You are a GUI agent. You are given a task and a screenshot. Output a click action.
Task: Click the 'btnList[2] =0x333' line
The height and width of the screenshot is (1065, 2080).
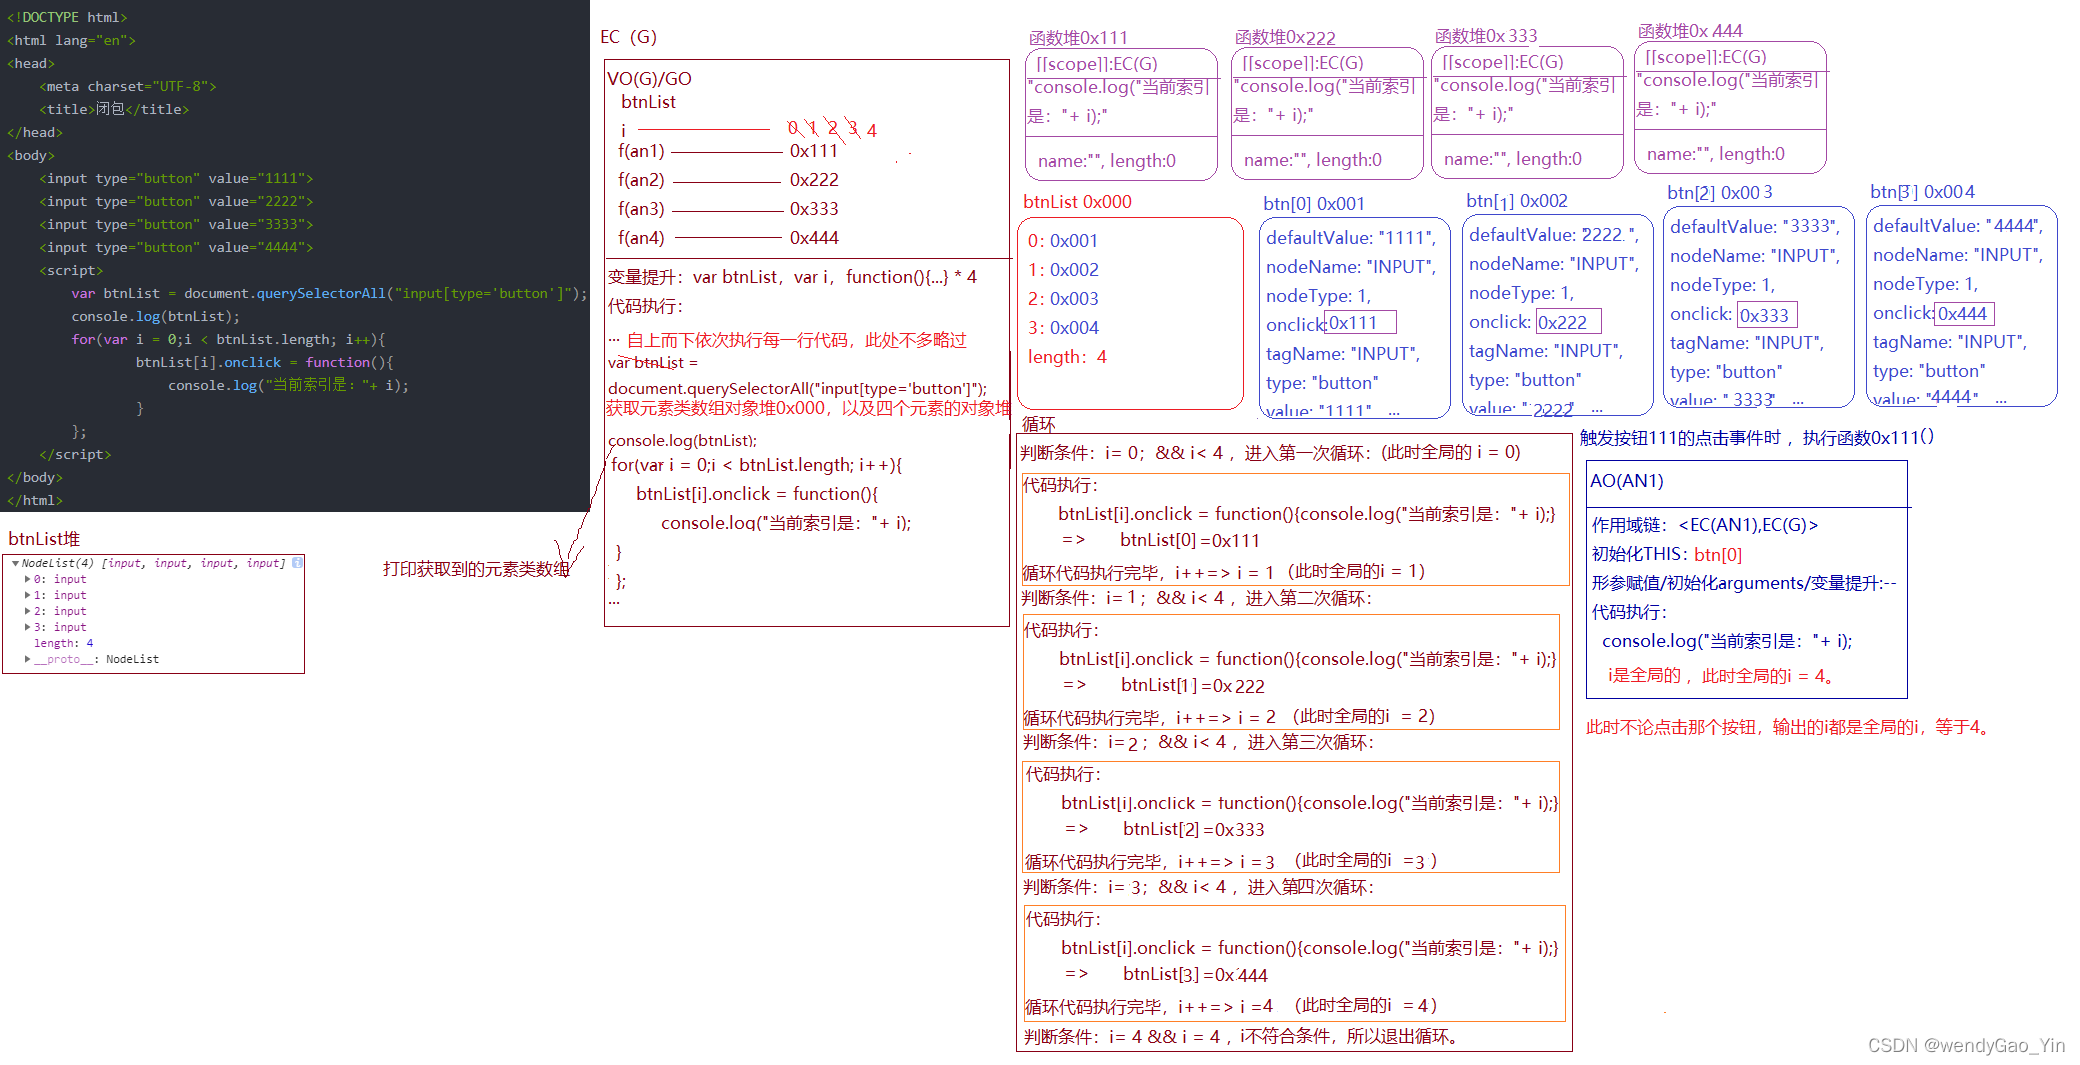tap(1193, 829)
